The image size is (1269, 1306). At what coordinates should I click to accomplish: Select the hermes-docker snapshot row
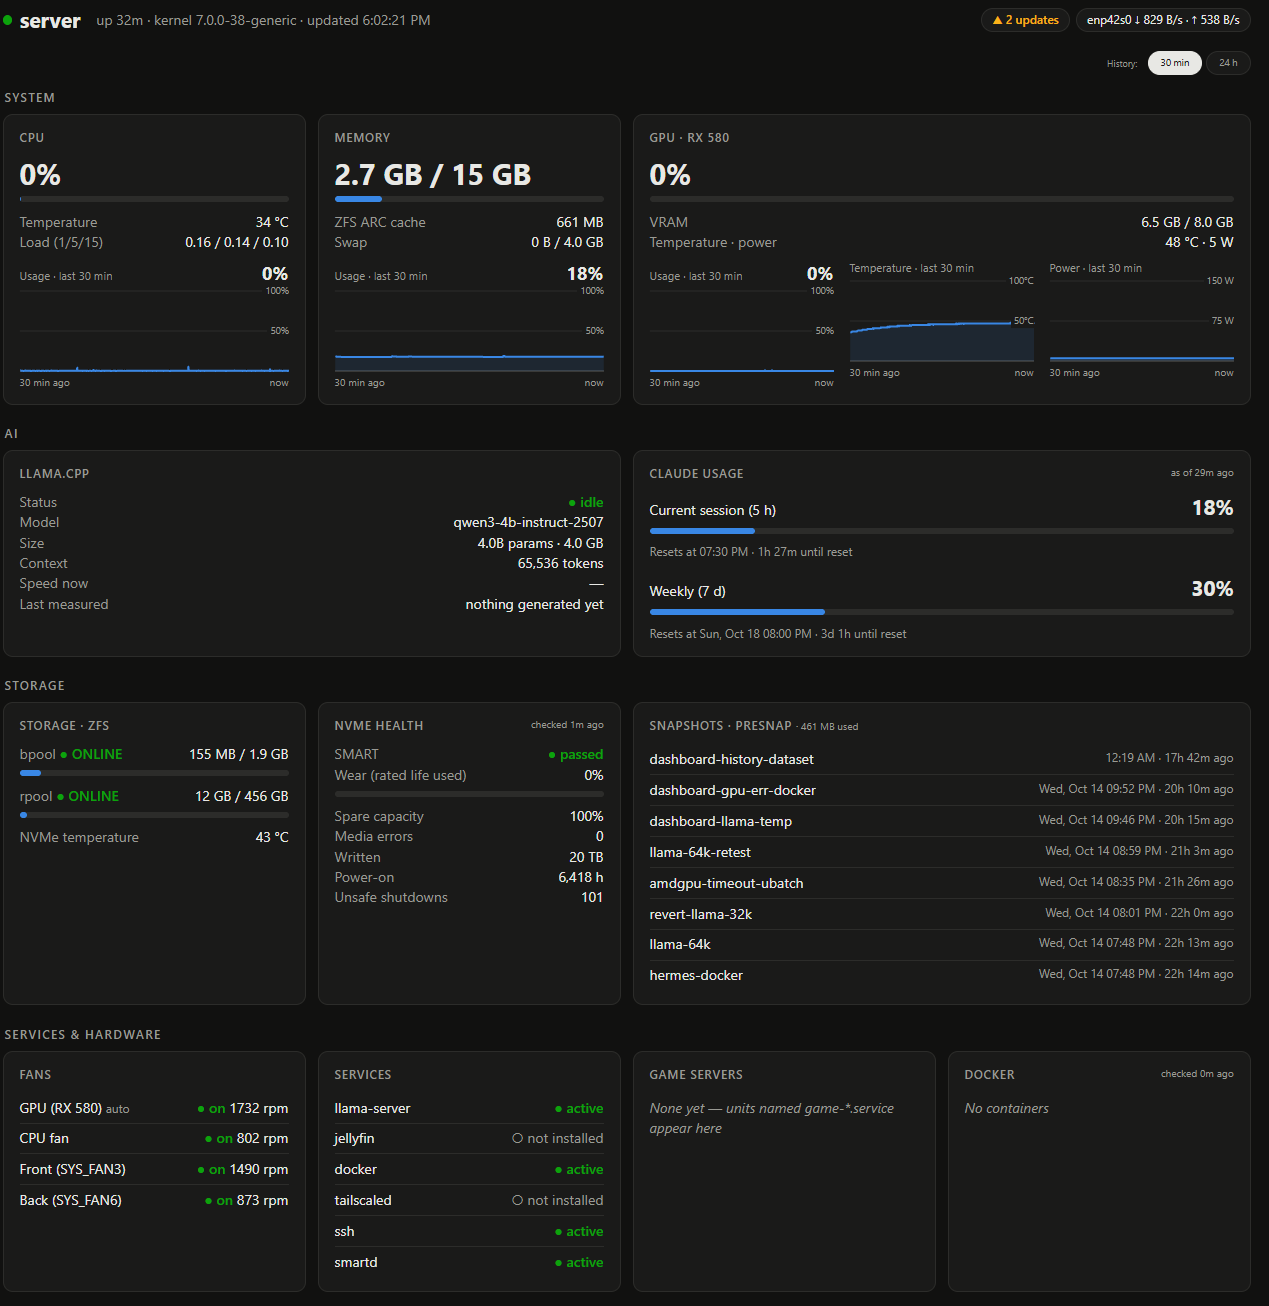coord(941,976)
